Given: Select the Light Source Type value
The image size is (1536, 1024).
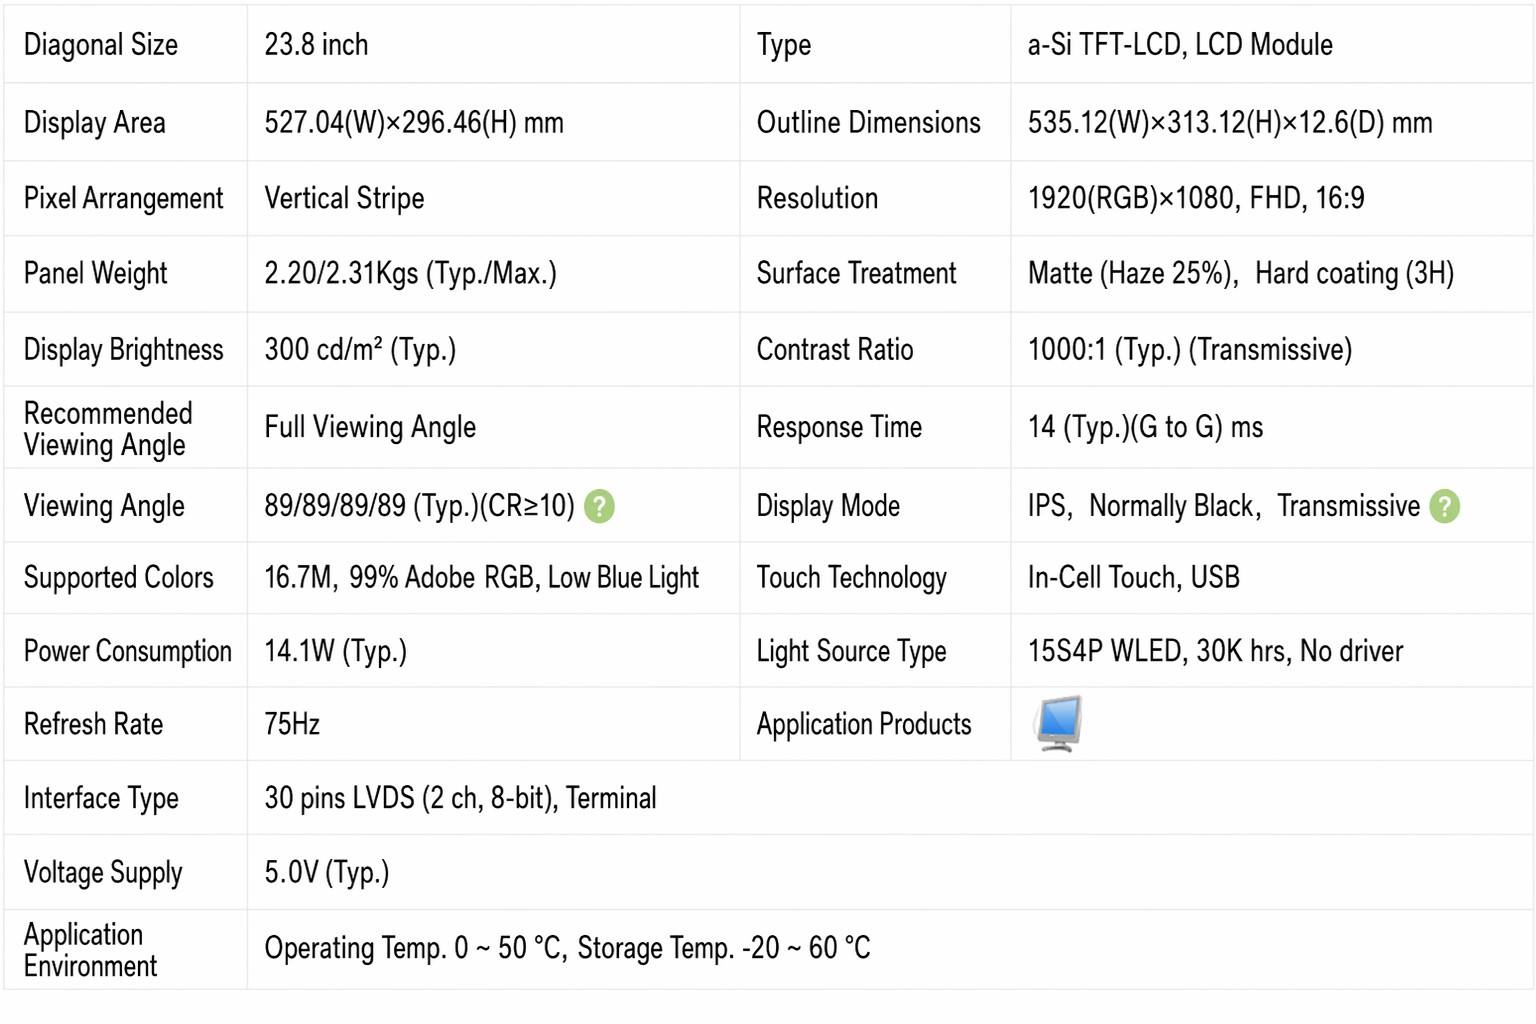Looking at the screenshot, I should tap(1215, 651).
